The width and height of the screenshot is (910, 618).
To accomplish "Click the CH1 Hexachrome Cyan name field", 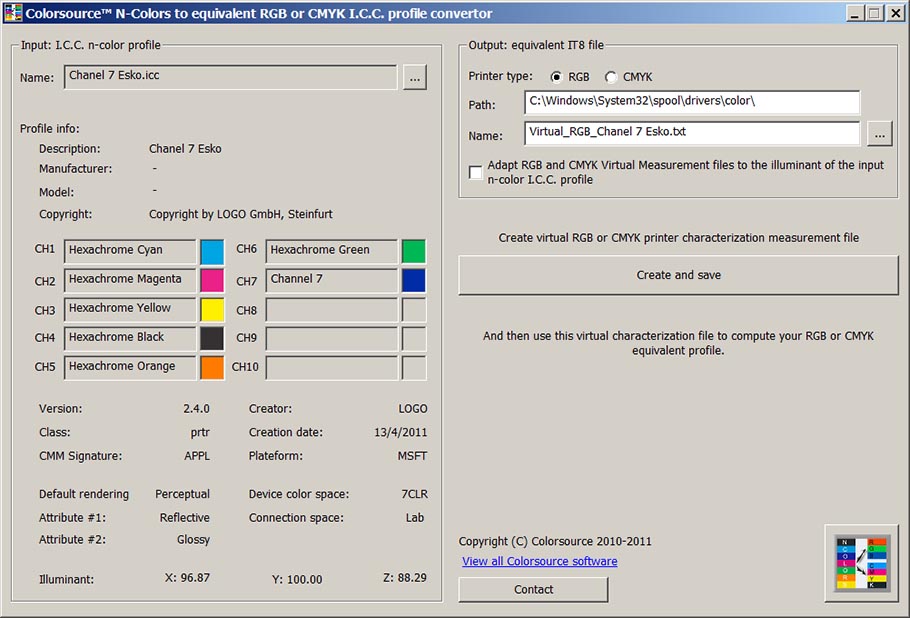I will (x=130, y=252).
